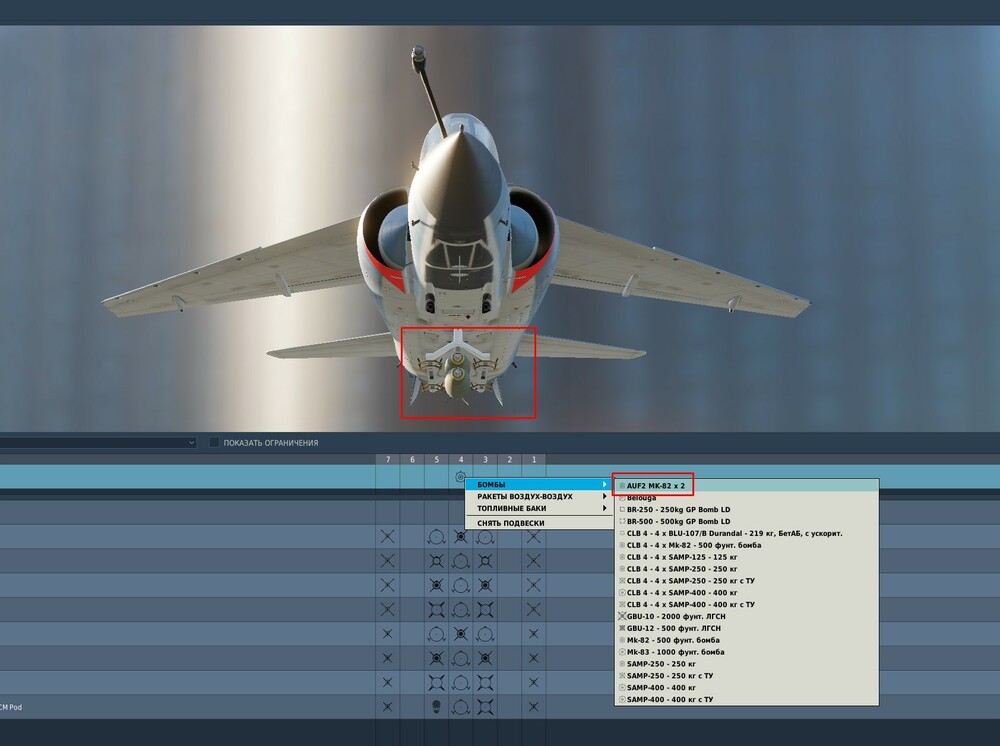
Task: Click pylon column header 1
Action: [x=534, y=459]
